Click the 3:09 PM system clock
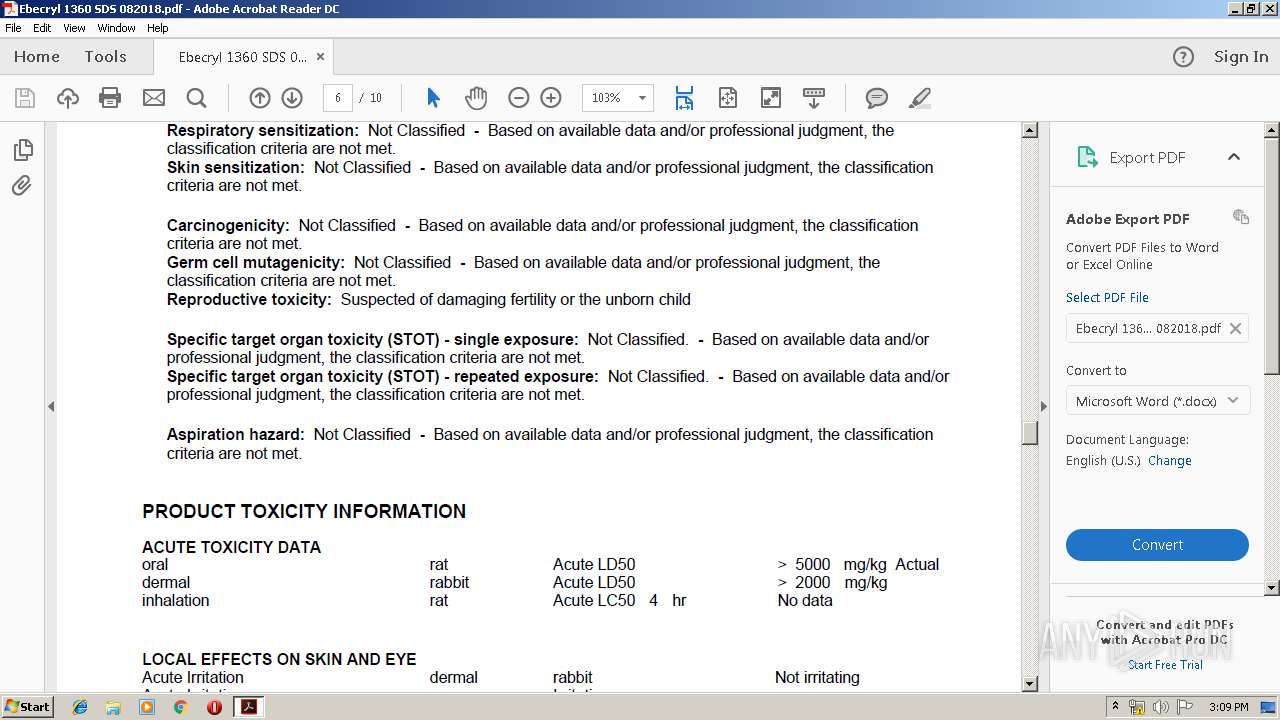 click(1228, 707)
